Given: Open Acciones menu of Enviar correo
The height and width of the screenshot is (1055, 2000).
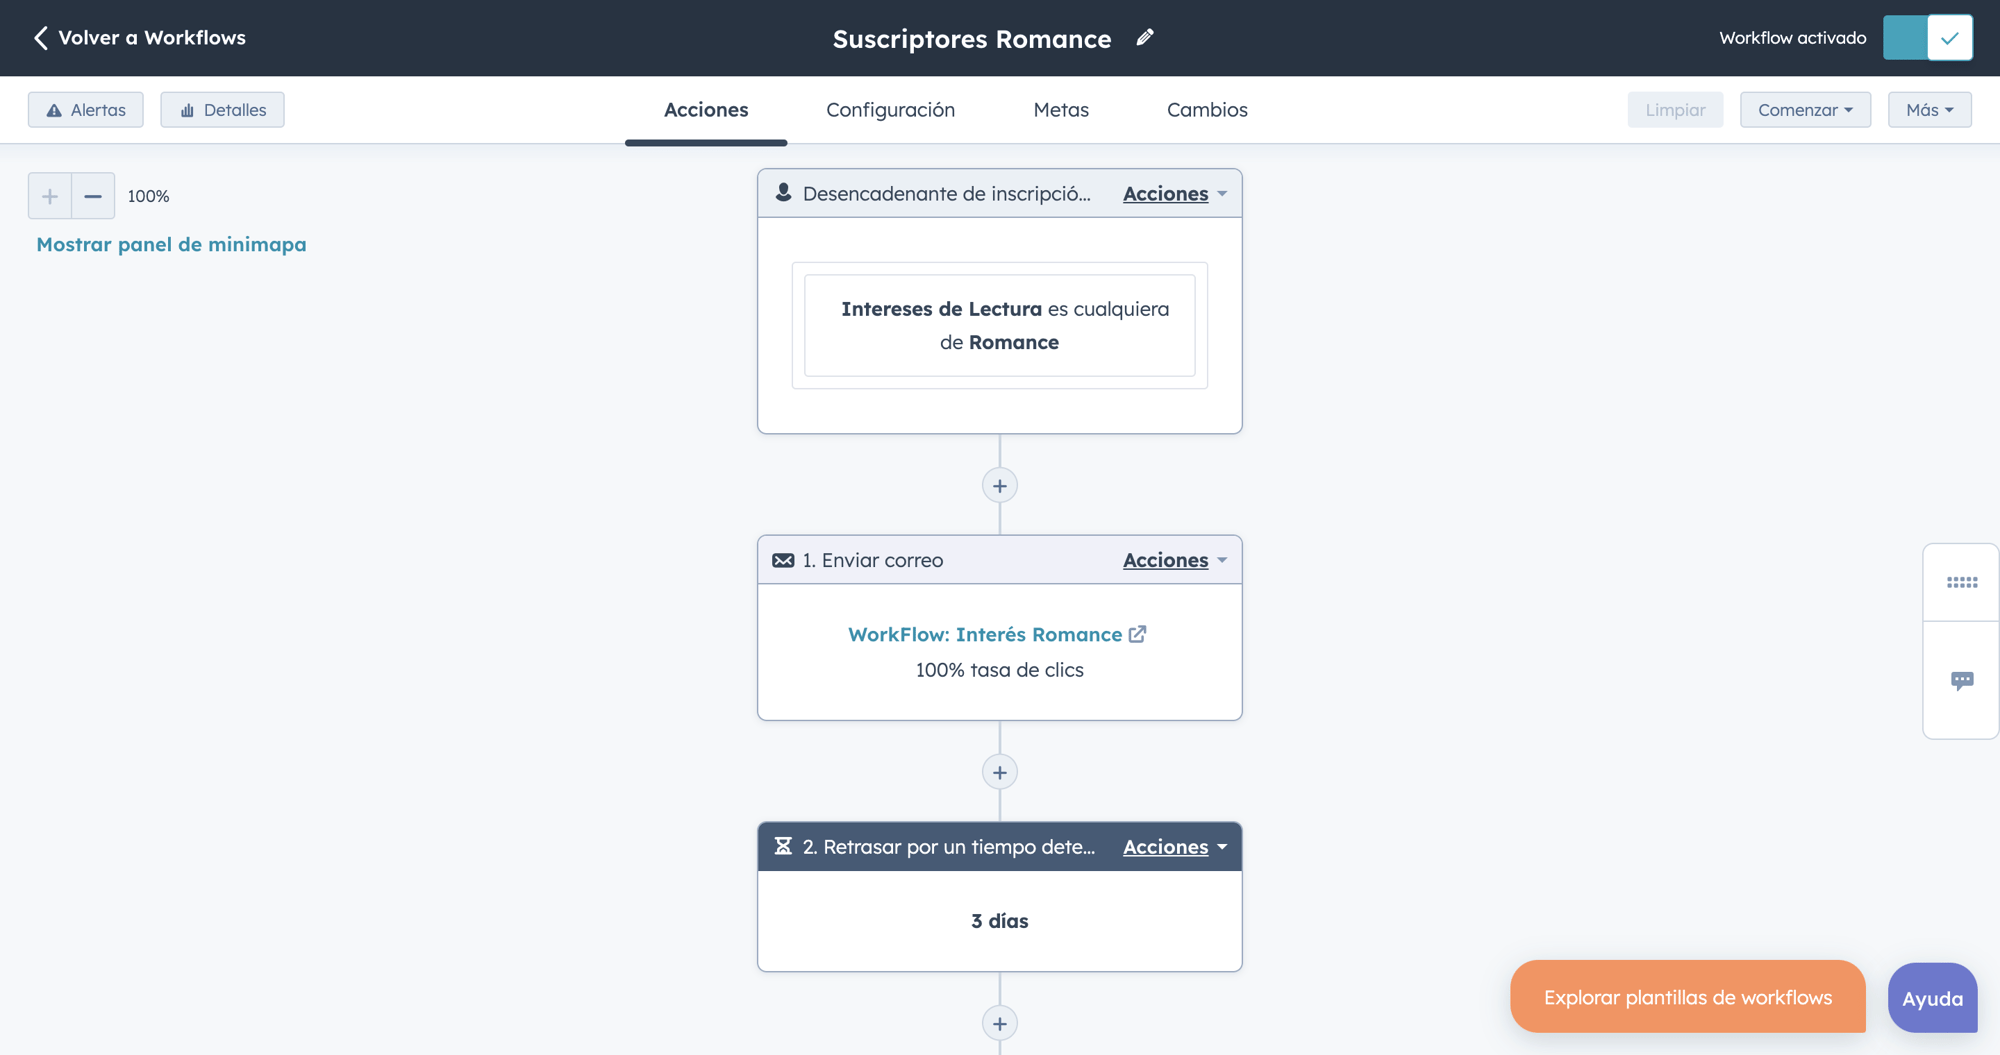Looking at the screenshot, I should pyautogui.click(x=1174, y=560).
